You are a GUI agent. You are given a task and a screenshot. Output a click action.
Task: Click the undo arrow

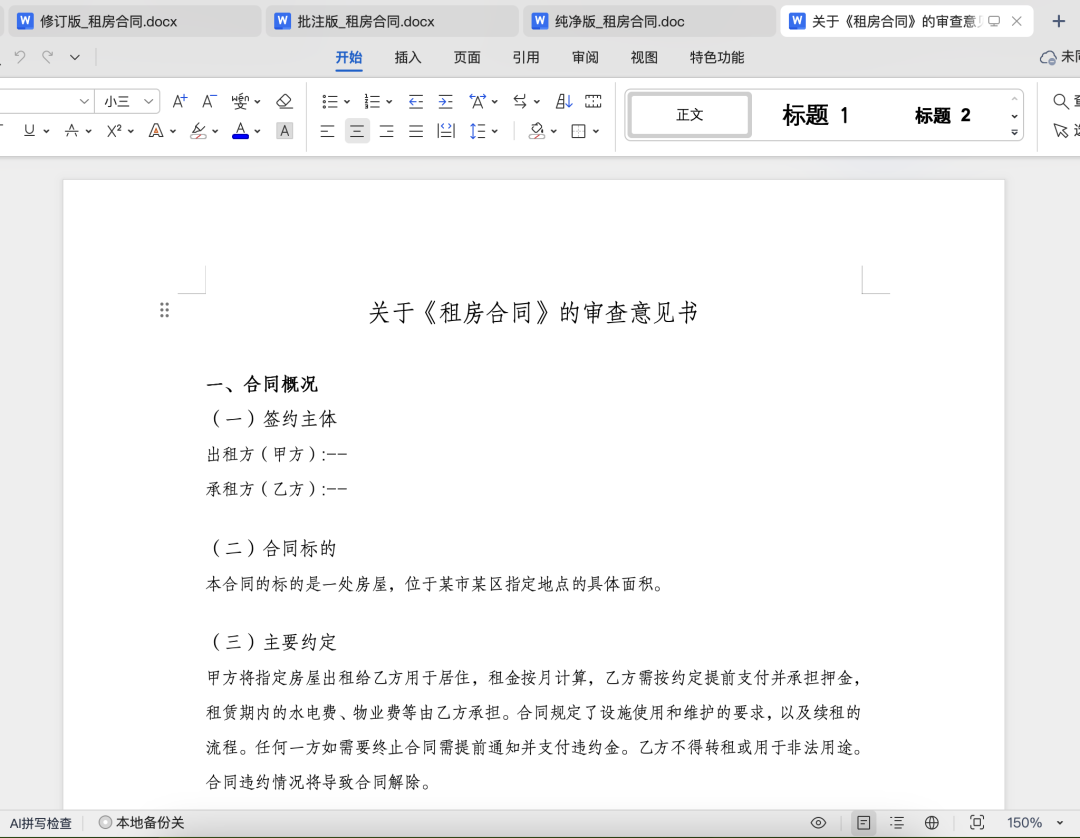pyautogui.click(x=20, y=57)
